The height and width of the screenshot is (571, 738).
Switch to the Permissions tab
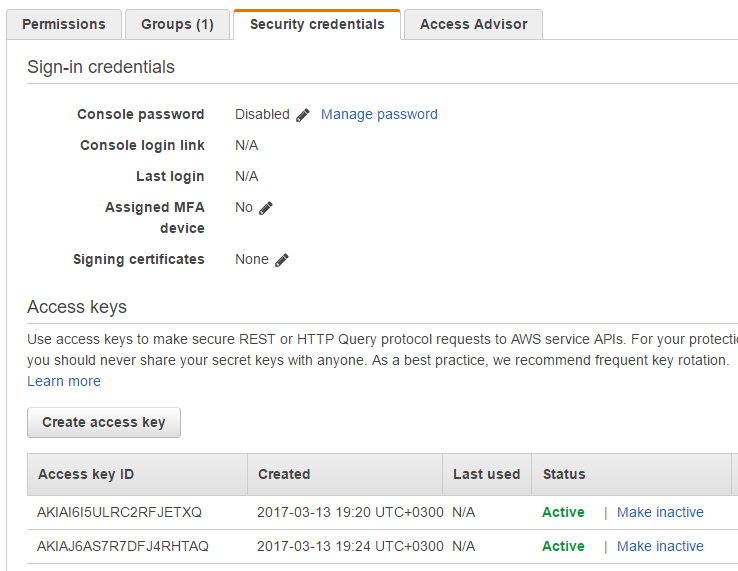click(x=64, y=24)
